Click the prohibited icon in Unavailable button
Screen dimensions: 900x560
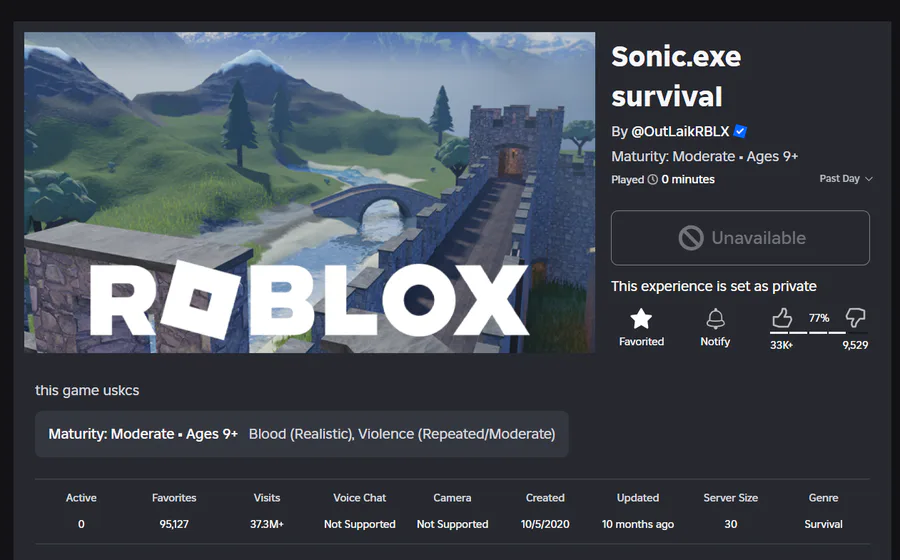[x=691, y=238]
